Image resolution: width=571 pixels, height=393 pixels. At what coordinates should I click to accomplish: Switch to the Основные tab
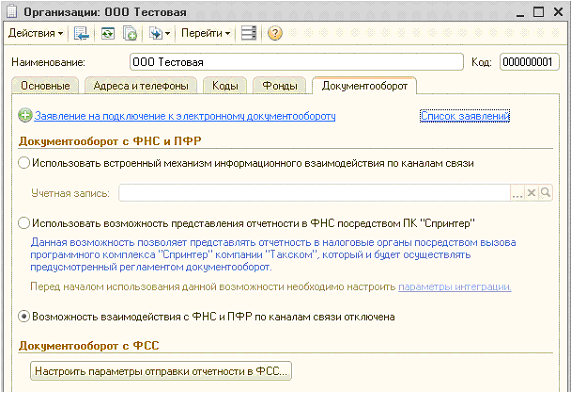click(45, 86)
